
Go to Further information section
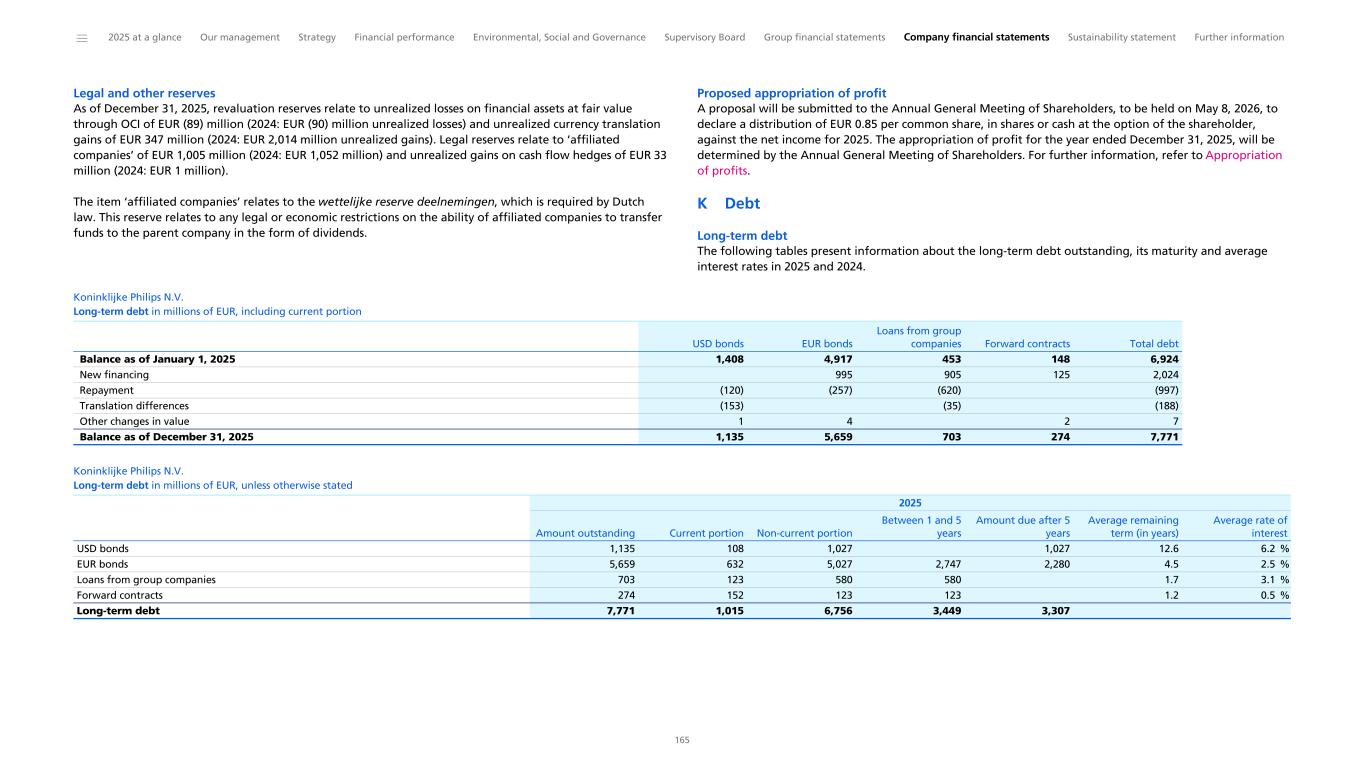[x=1239, y=37]
